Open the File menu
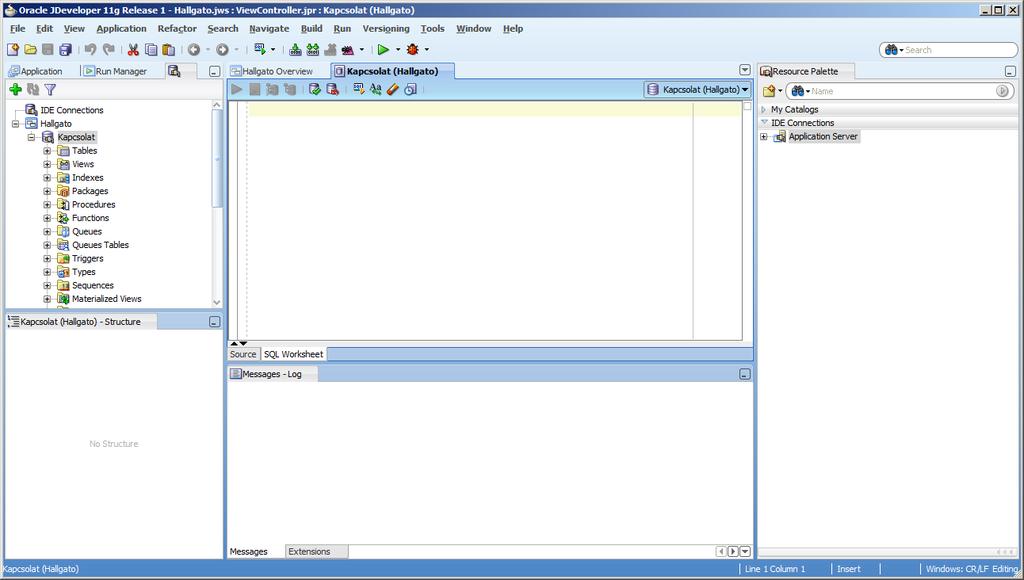1024x580 pixels. pyautogui.click(x=18, y=29)
